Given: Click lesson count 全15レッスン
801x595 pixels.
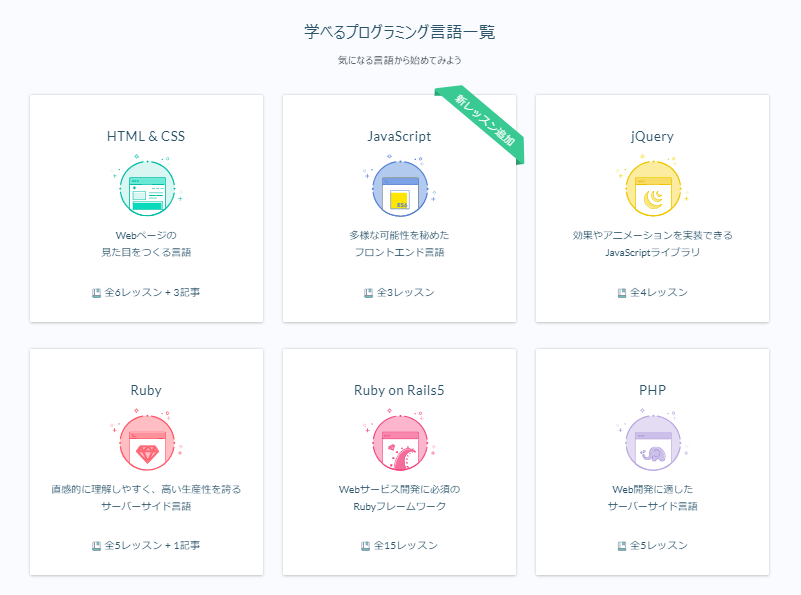Looking at the screenshot, I should (406, 545).
